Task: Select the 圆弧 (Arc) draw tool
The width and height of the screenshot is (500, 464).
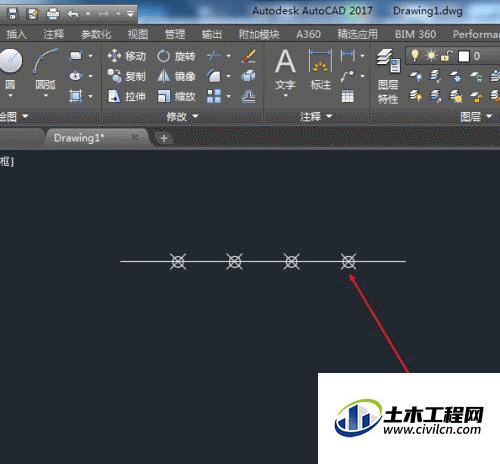Action: coord(46,69)
